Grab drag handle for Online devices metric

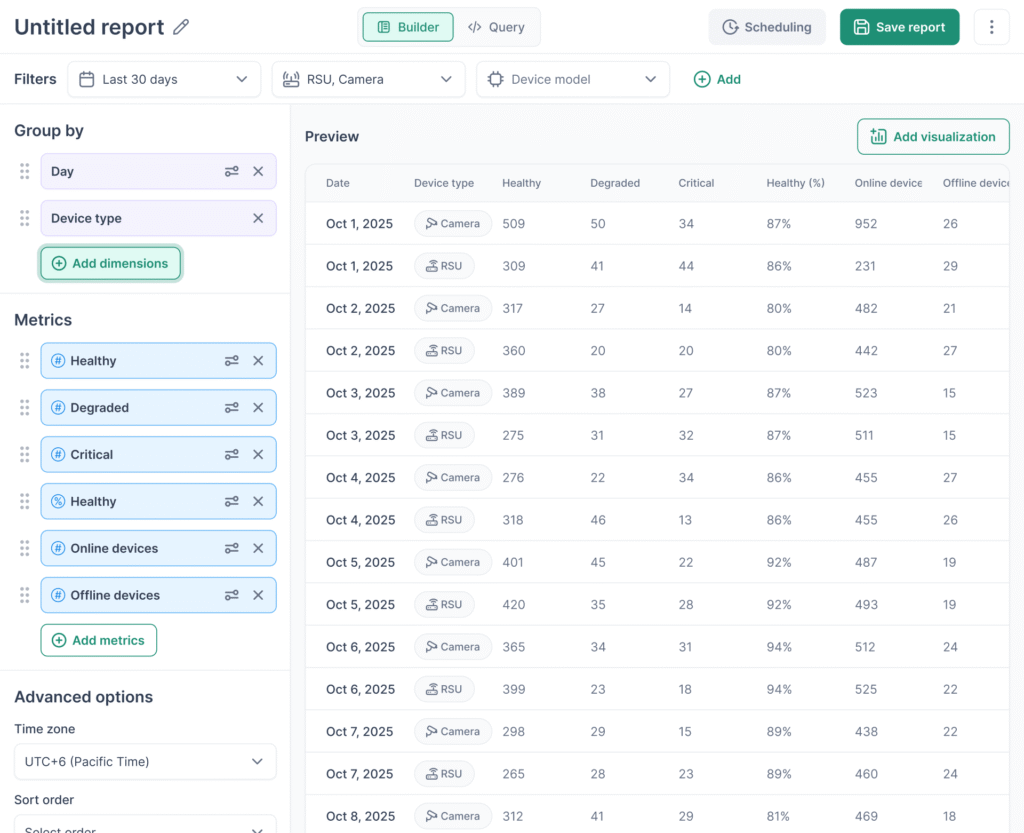[x=25, y=548]
